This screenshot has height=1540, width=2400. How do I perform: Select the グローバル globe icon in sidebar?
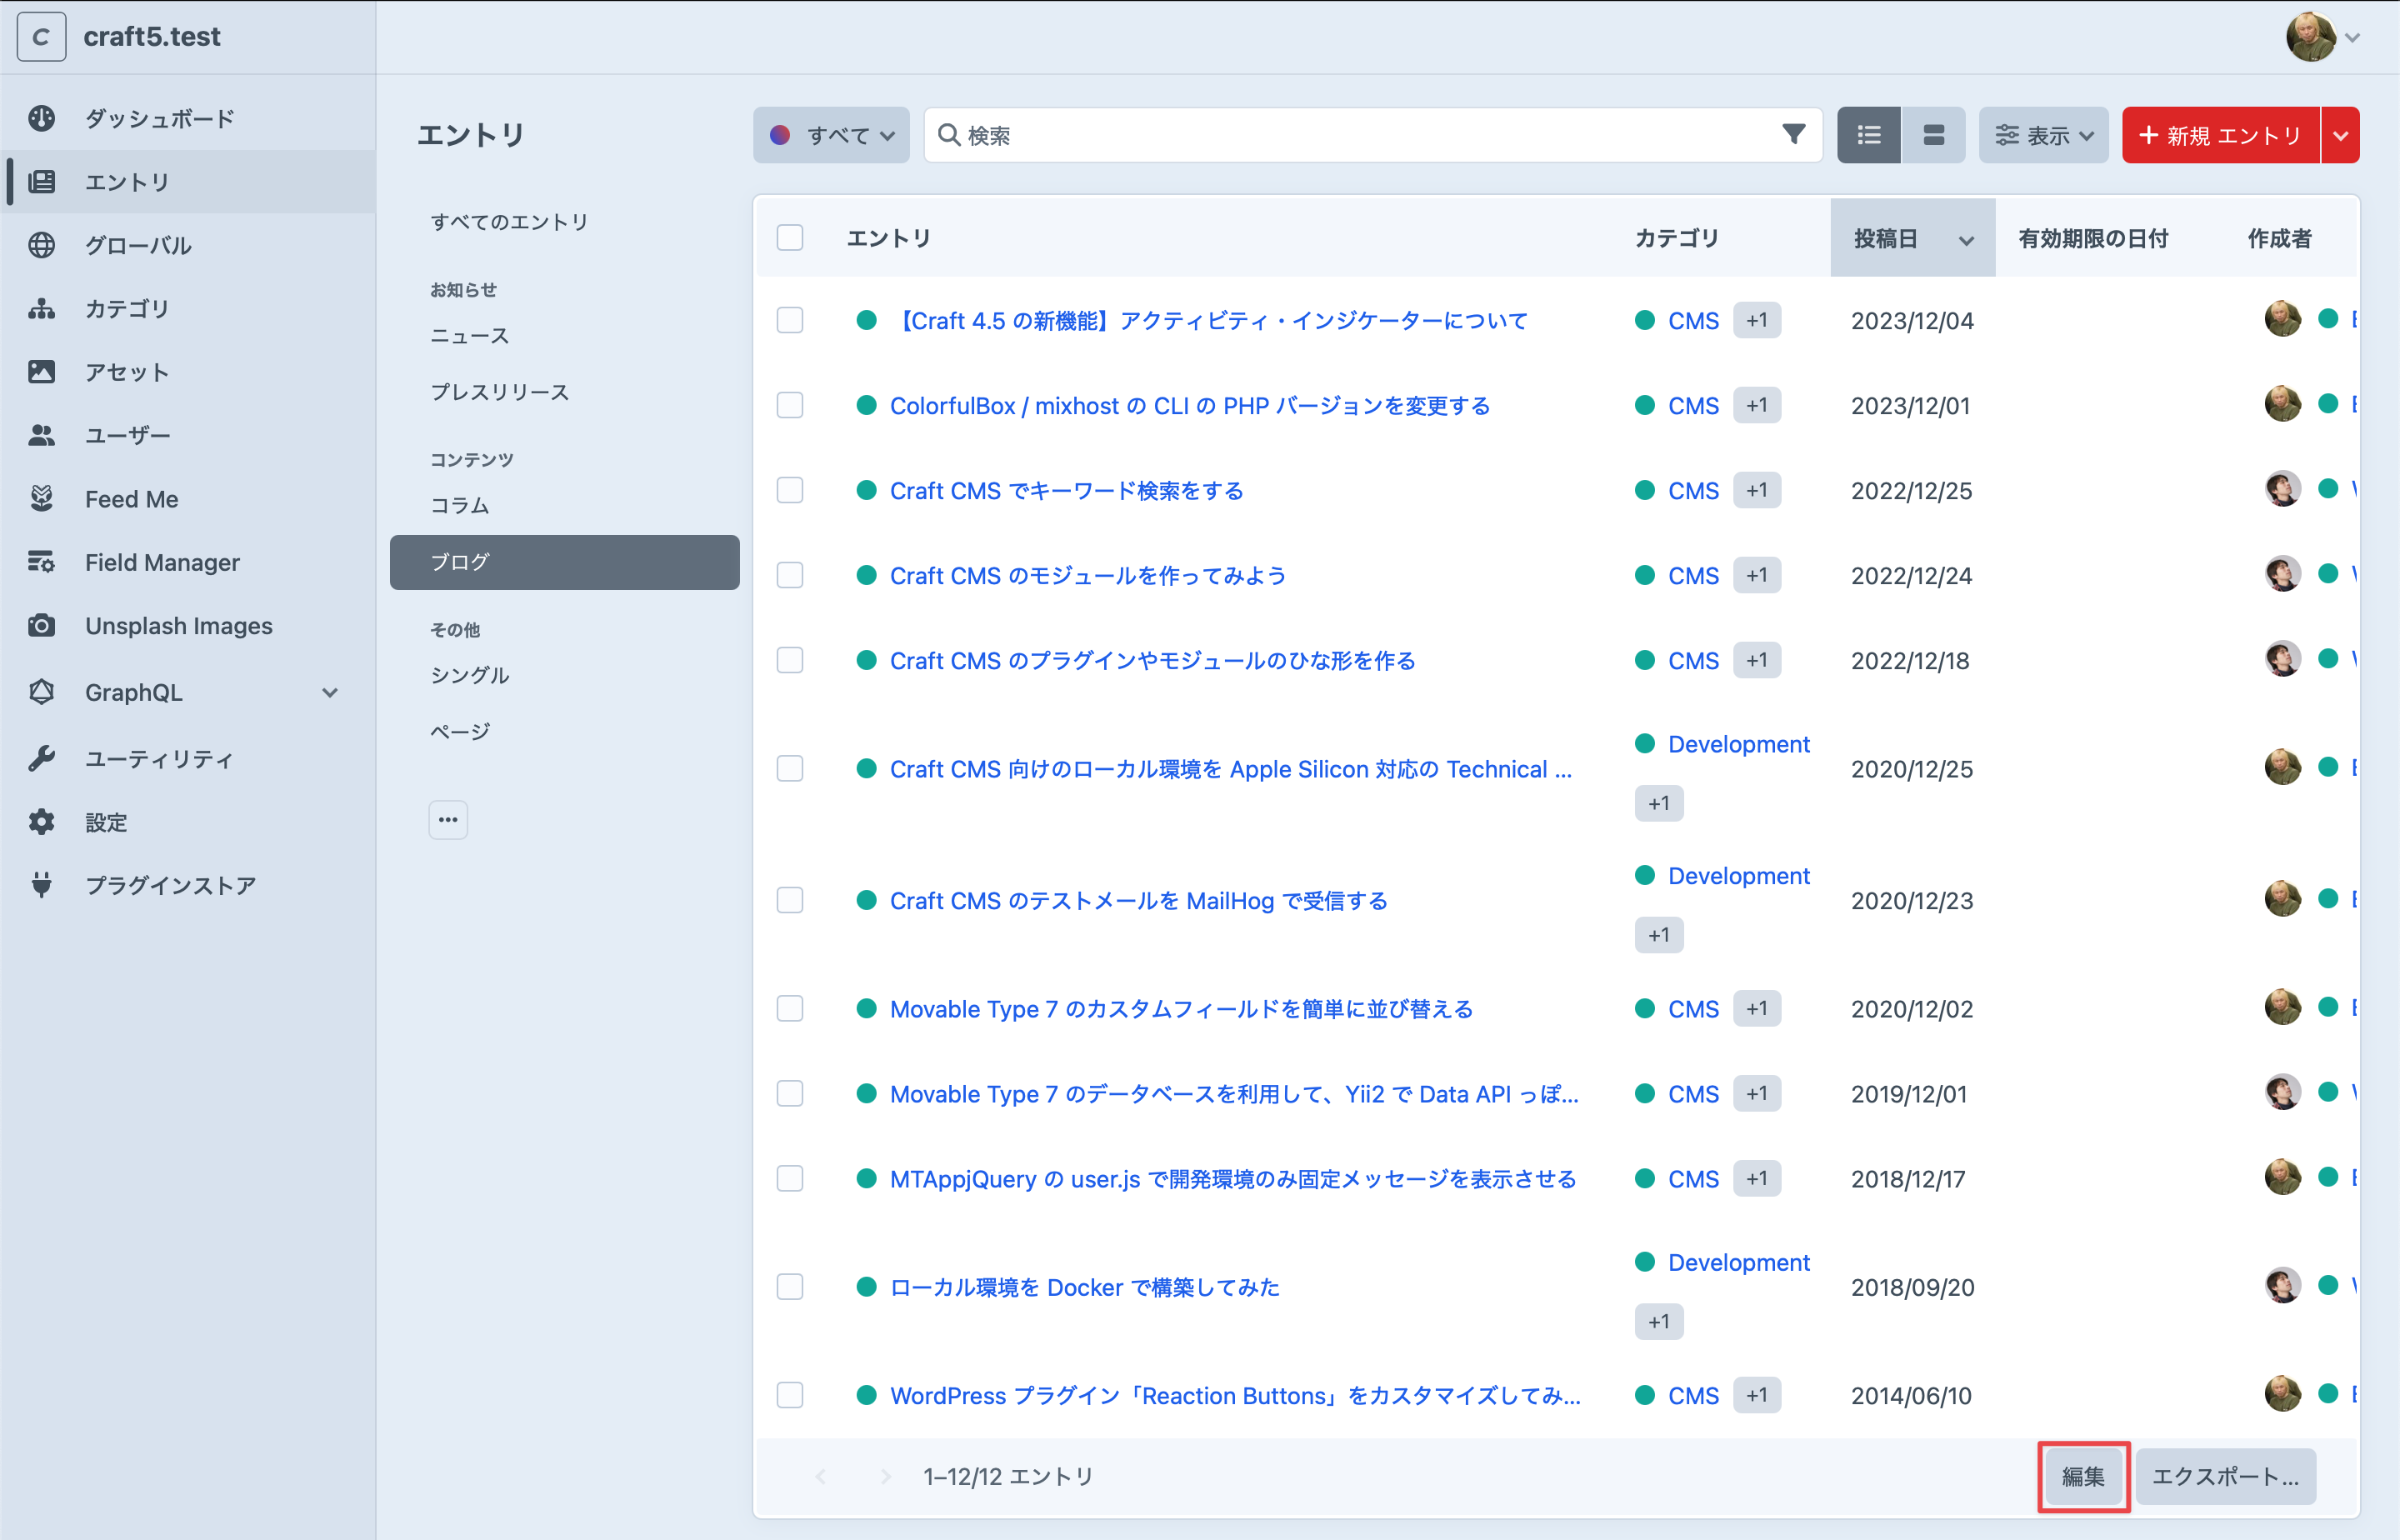tap(42, 245)
